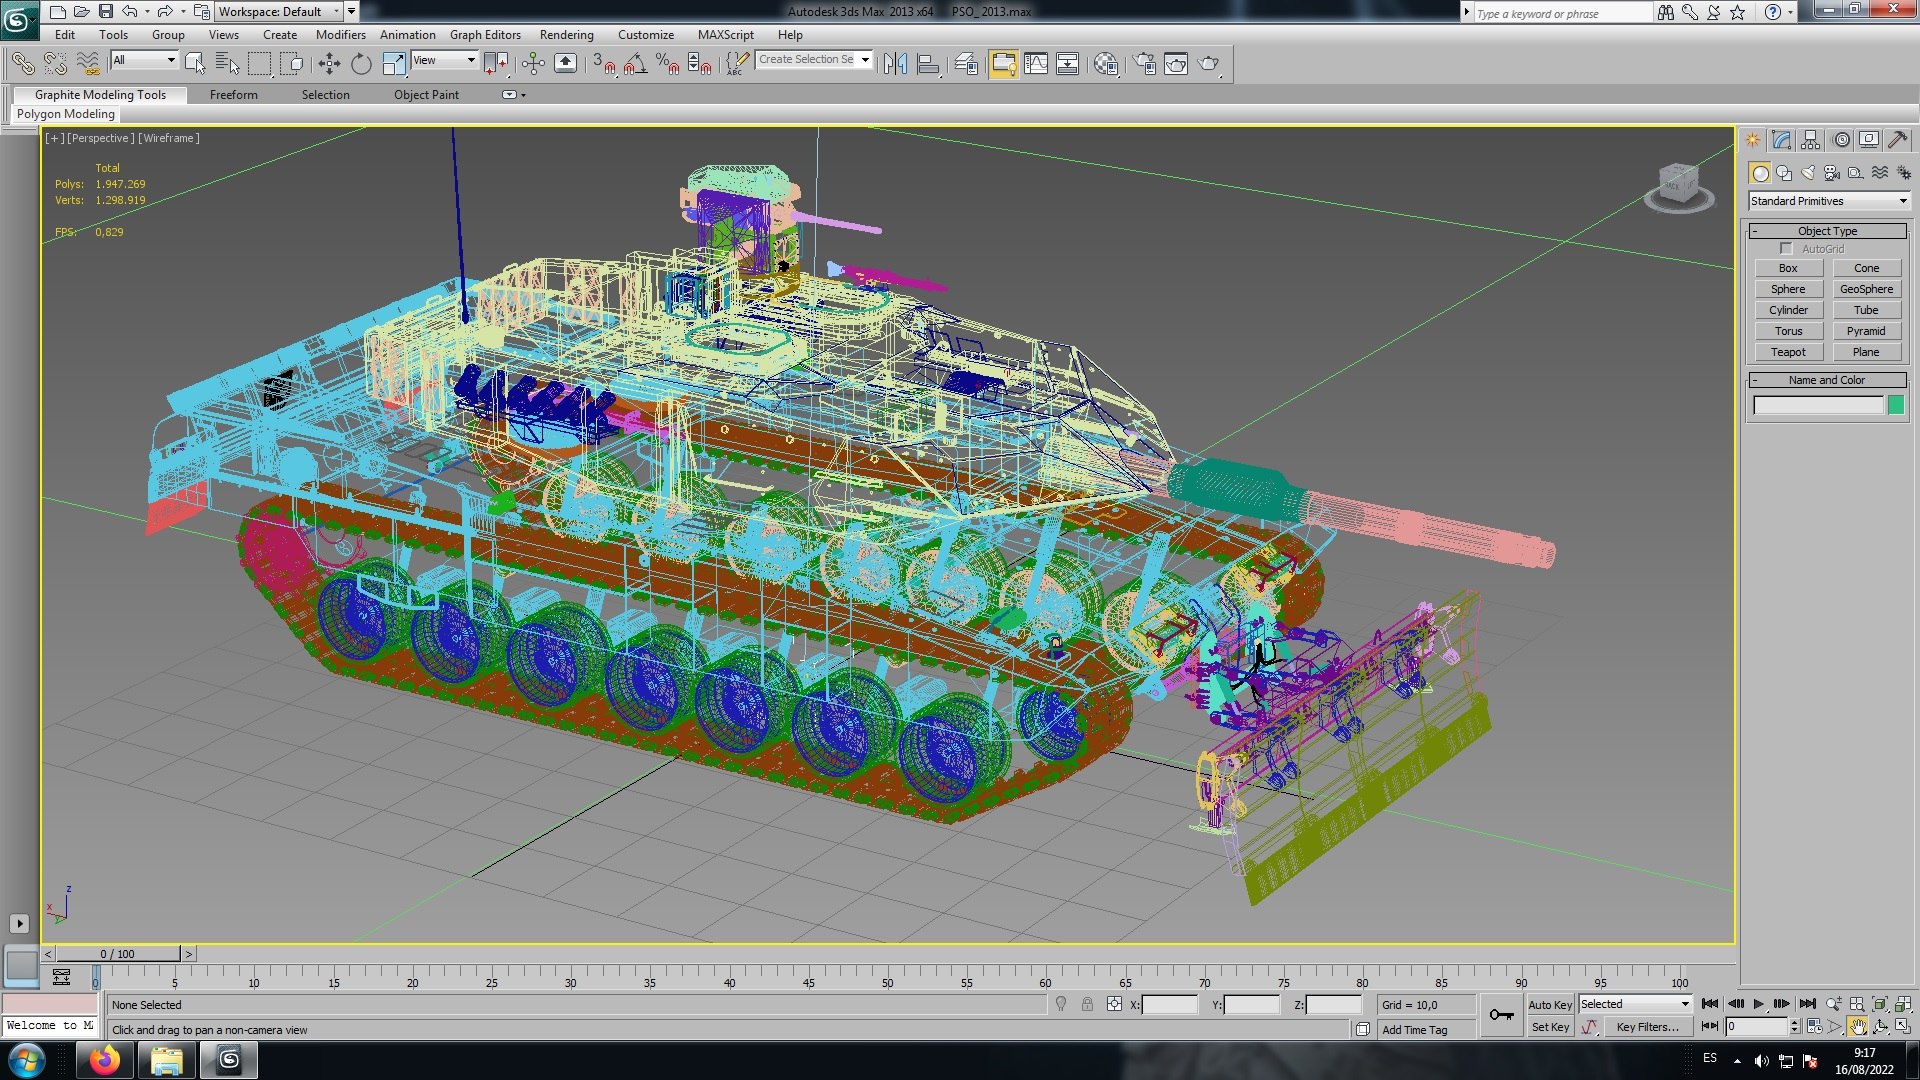Toggle the Angle Snap icon
The height and width of the screenshot is (1080, 1920).
[x=635, y=64]
